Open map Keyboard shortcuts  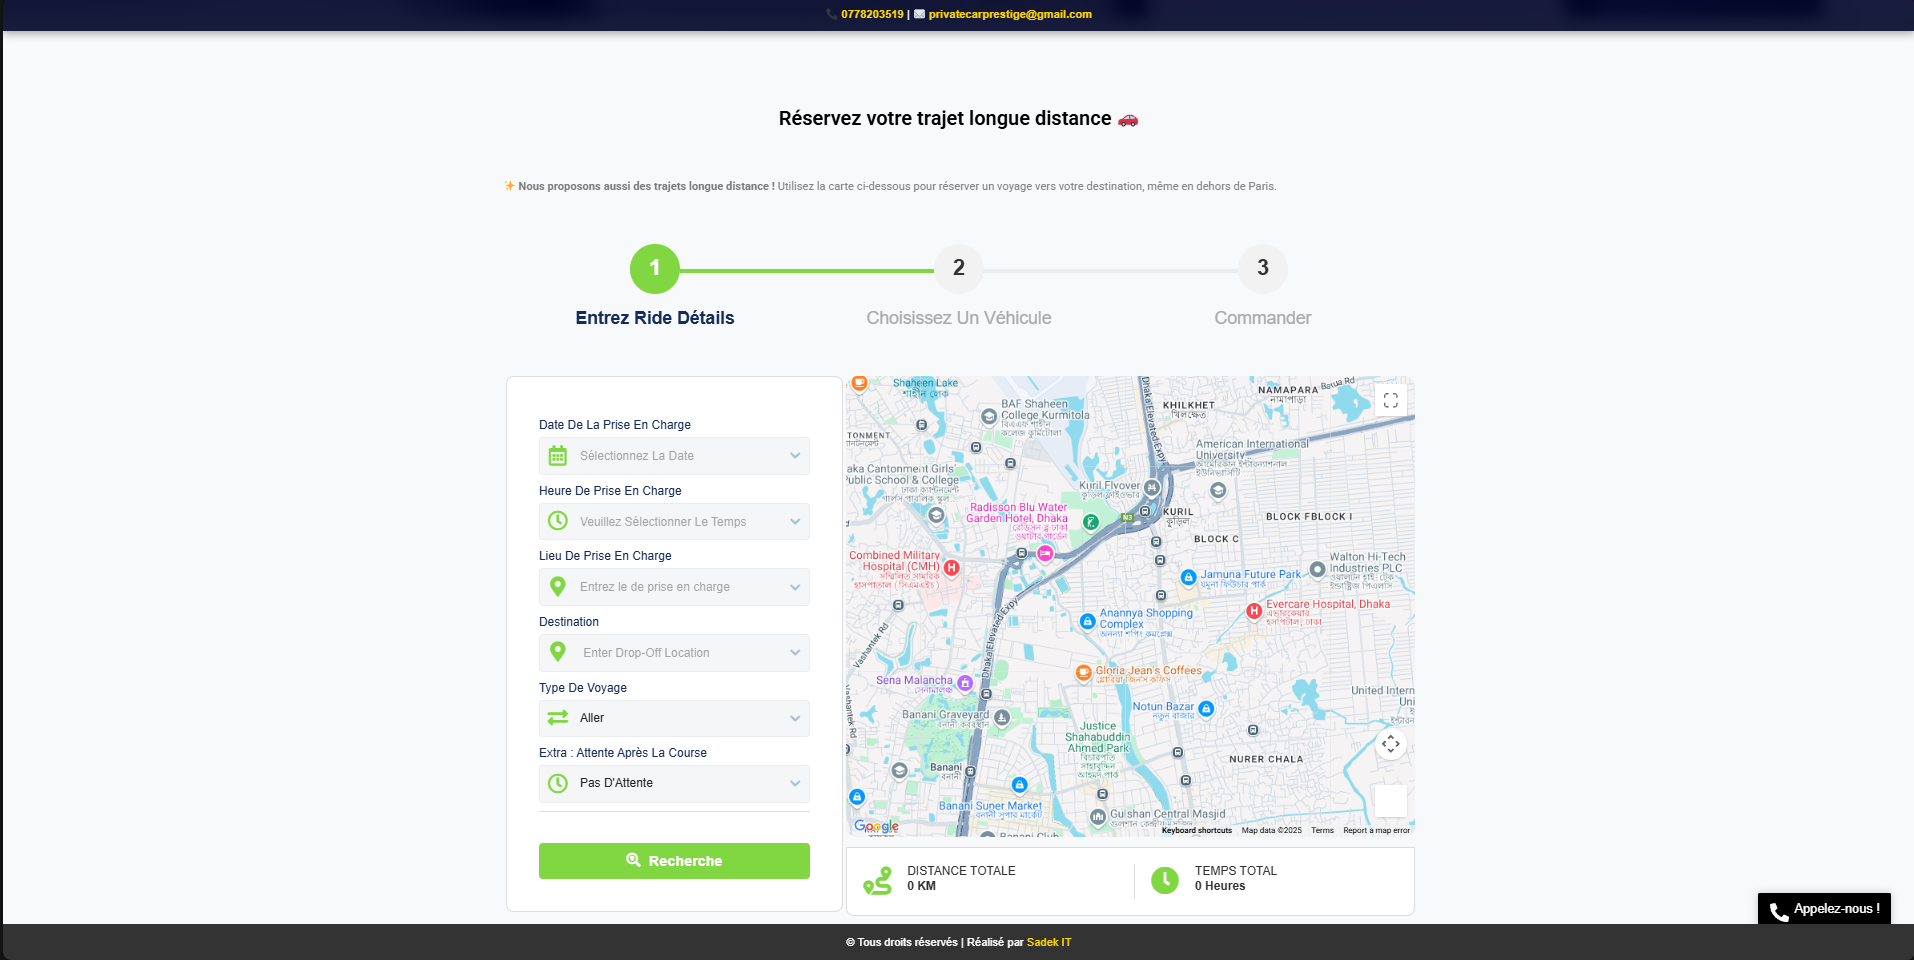(1197, 830)
